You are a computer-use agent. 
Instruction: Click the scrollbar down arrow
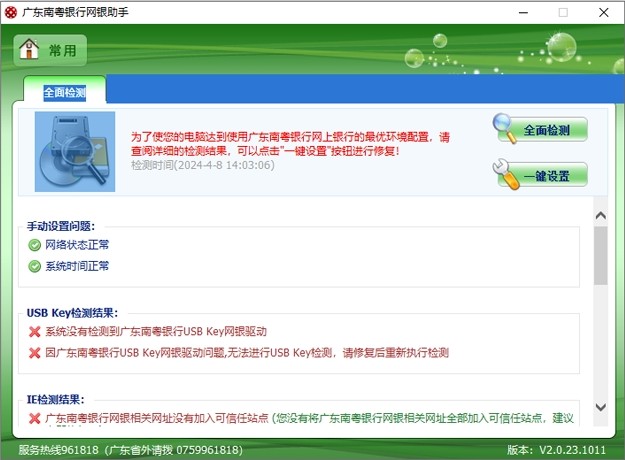pos(600,407)
